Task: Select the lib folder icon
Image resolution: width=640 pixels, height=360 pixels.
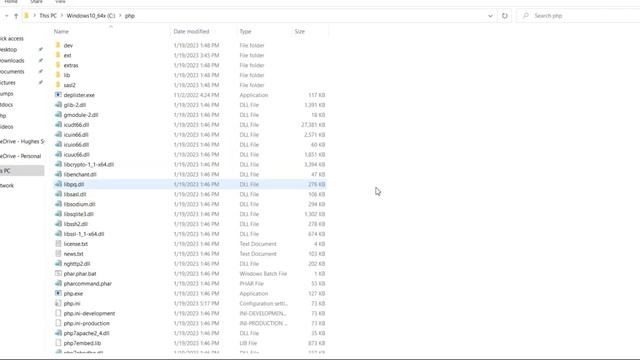Action: click(x=58, y=75)
